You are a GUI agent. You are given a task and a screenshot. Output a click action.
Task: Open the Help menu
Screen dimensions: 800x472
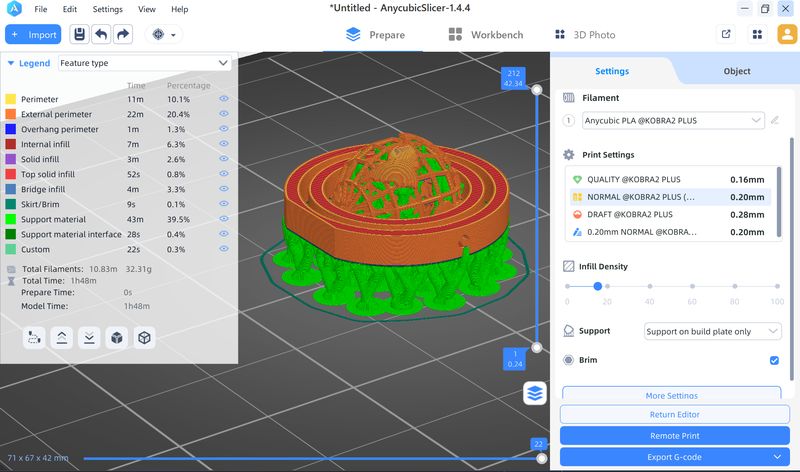pos(179,9)
